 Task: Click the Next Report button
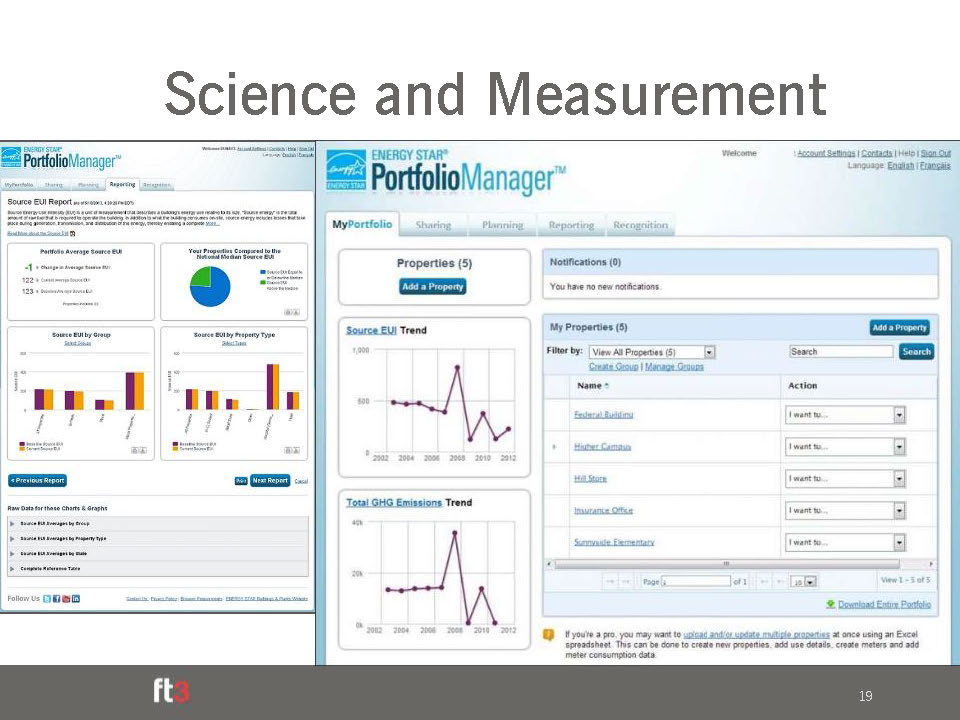point(270,481)
